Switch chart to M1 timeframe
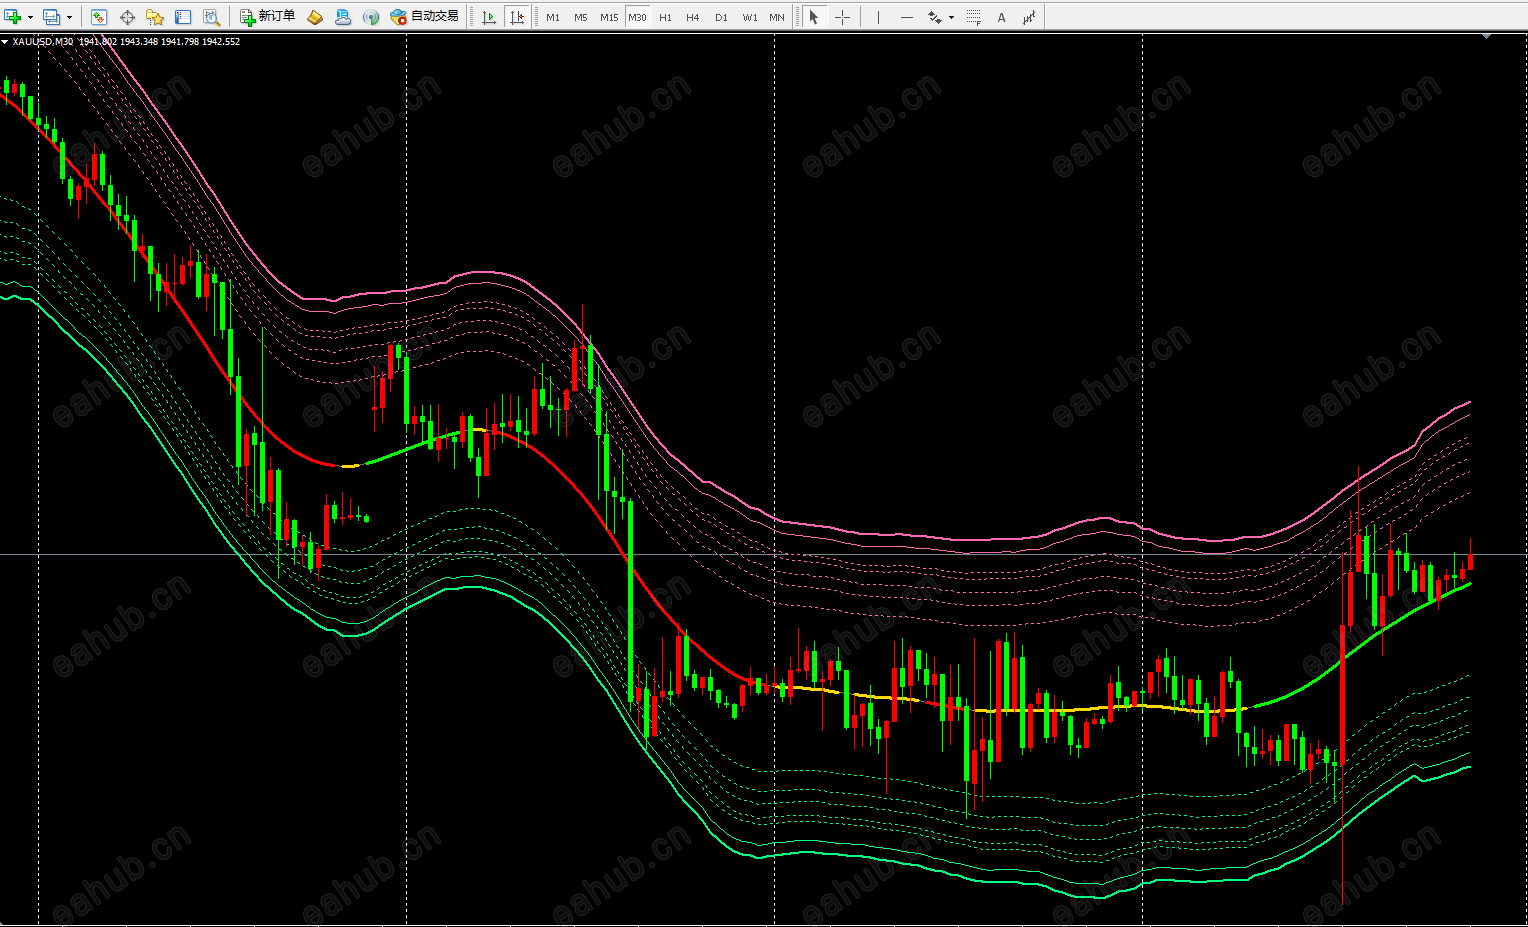1528x927 pixels. pos(553,17)
